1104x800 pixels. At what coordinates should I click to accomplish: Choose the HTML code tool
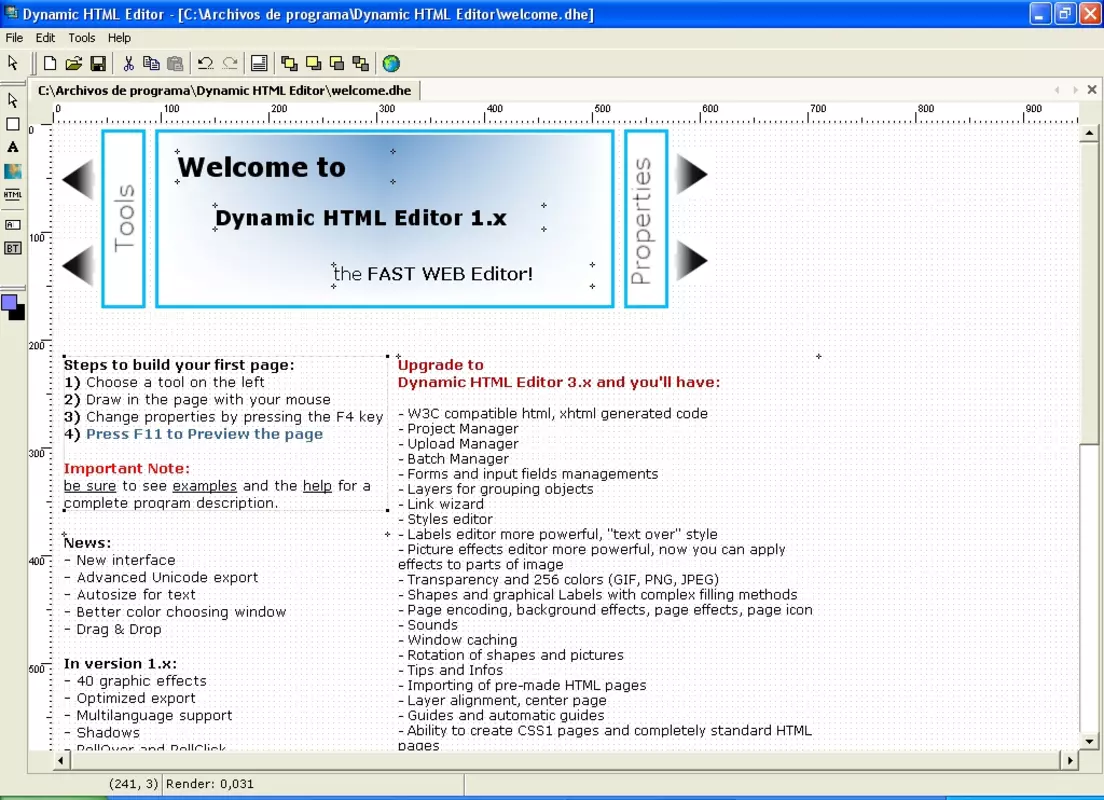(x=13, y=194)
